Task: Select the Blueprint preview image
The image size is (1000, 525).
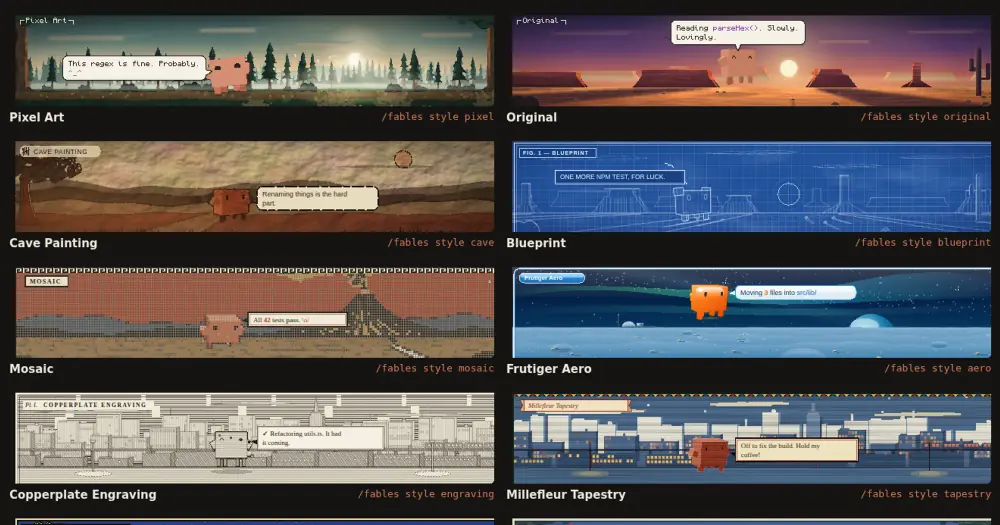Action: [x=752, y=186]
